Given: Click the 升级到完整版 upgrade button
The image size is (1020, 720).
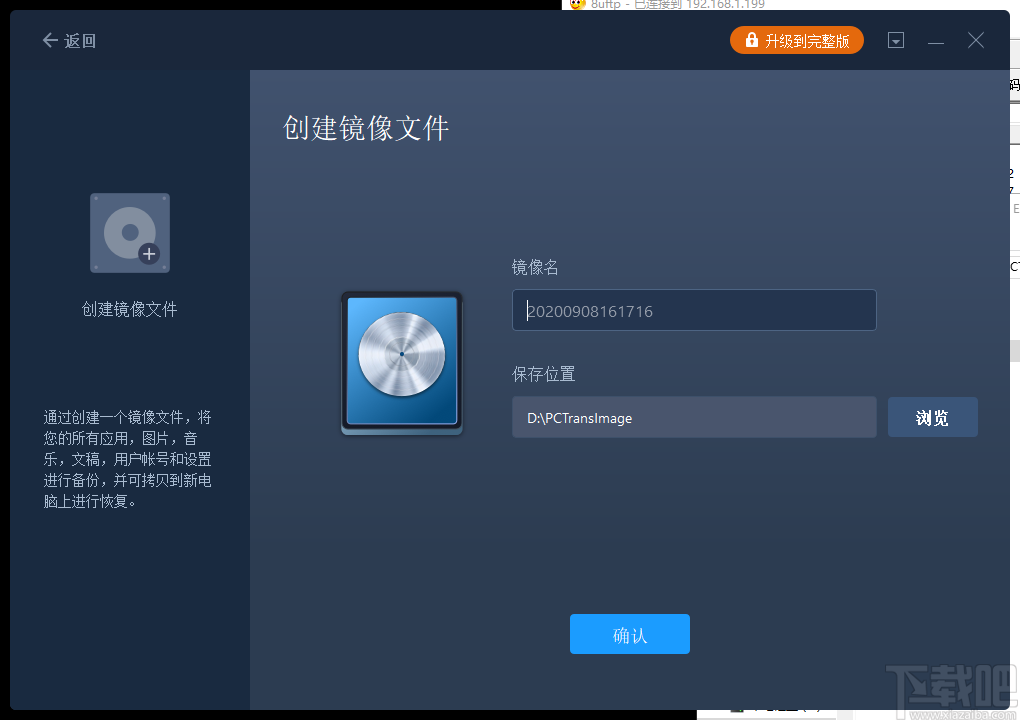Looking at the screenshot, I should 797,40.
